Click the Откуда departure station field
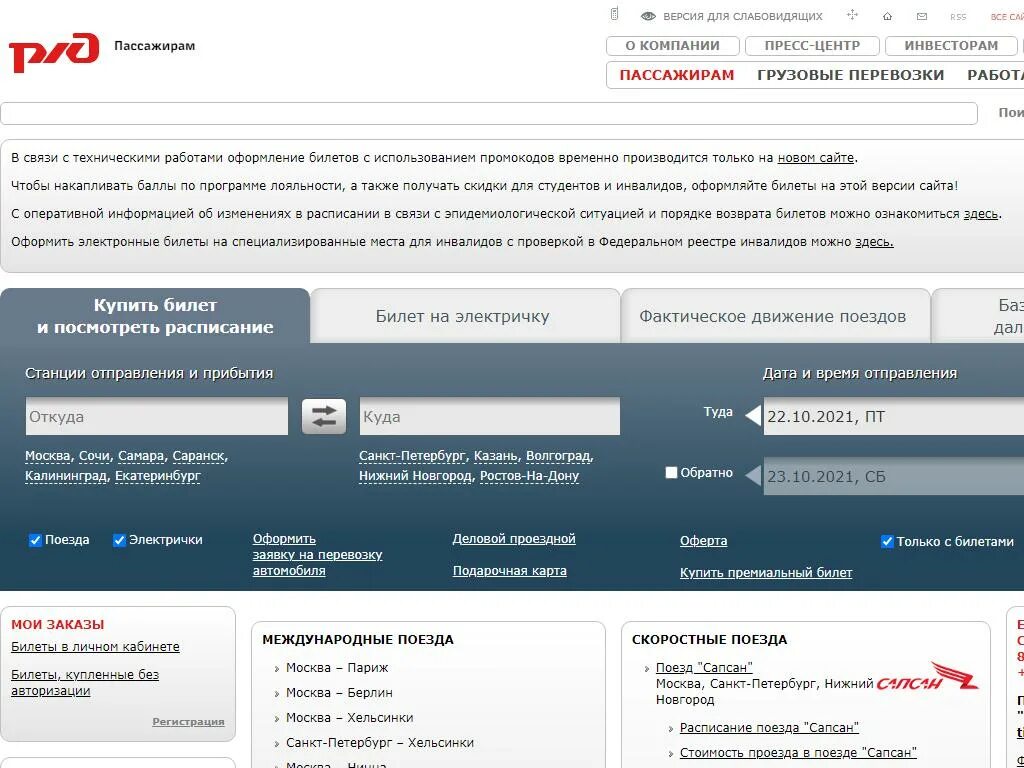This screenshot has width=1024, height=768. pos(157,417)
